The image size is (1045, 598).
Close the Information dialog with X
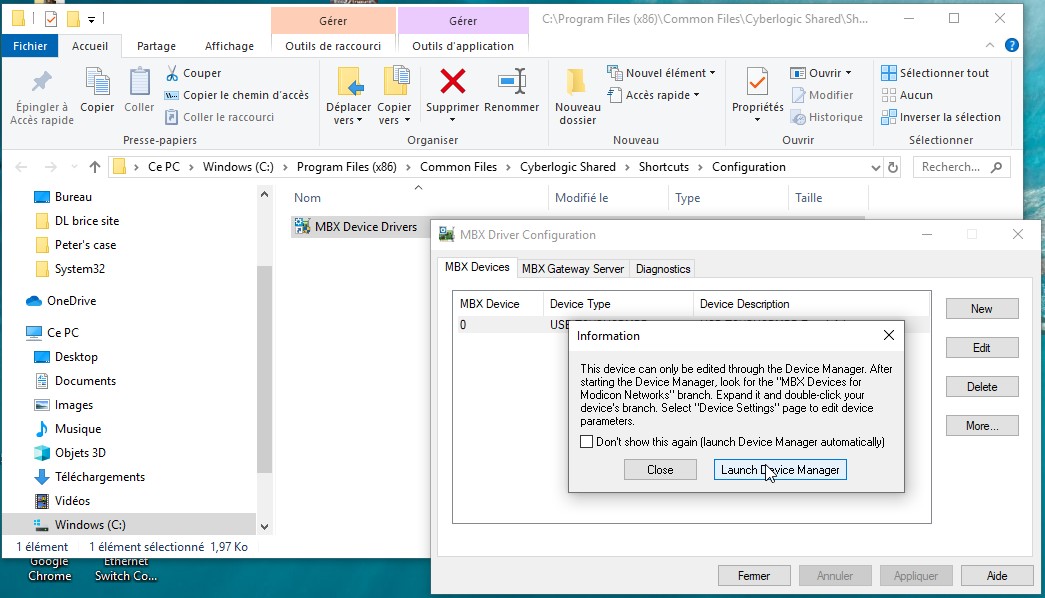point(888,335)
